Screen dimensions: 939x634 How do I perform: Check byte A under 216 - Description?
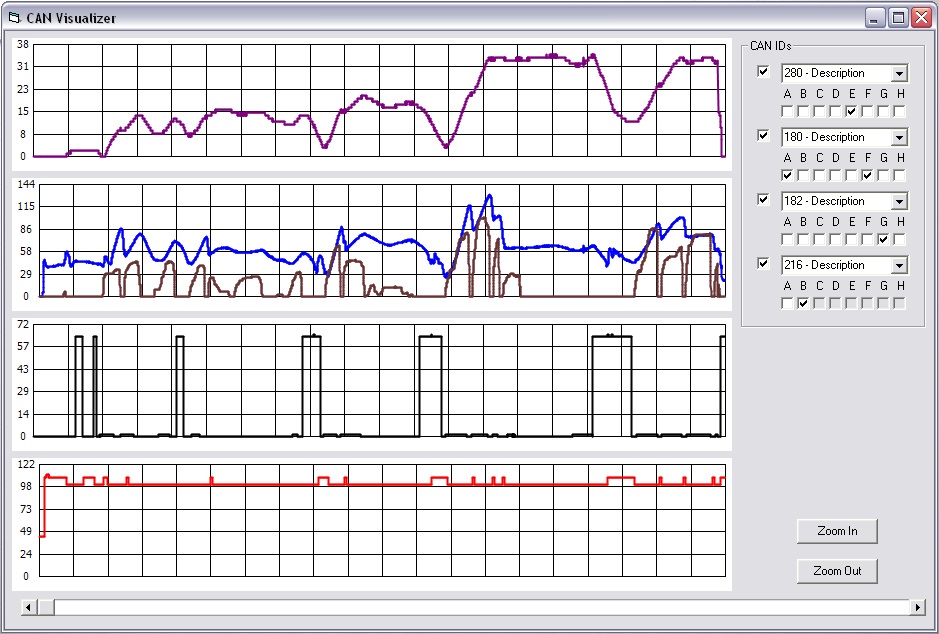tap(787, 304)
